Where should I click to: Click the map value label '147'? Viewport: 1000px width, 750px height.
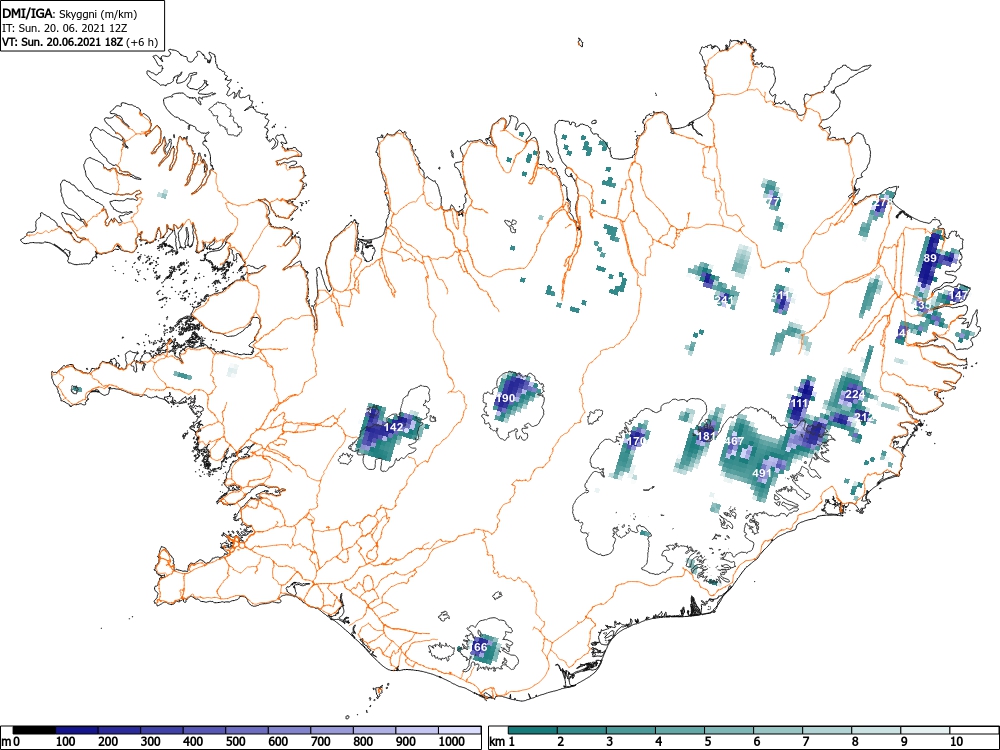click(x=959, y=295)
